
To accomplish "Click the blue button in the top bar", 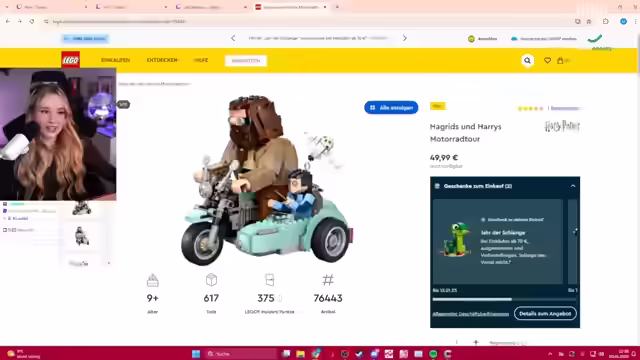I will [x=85, y=38].
